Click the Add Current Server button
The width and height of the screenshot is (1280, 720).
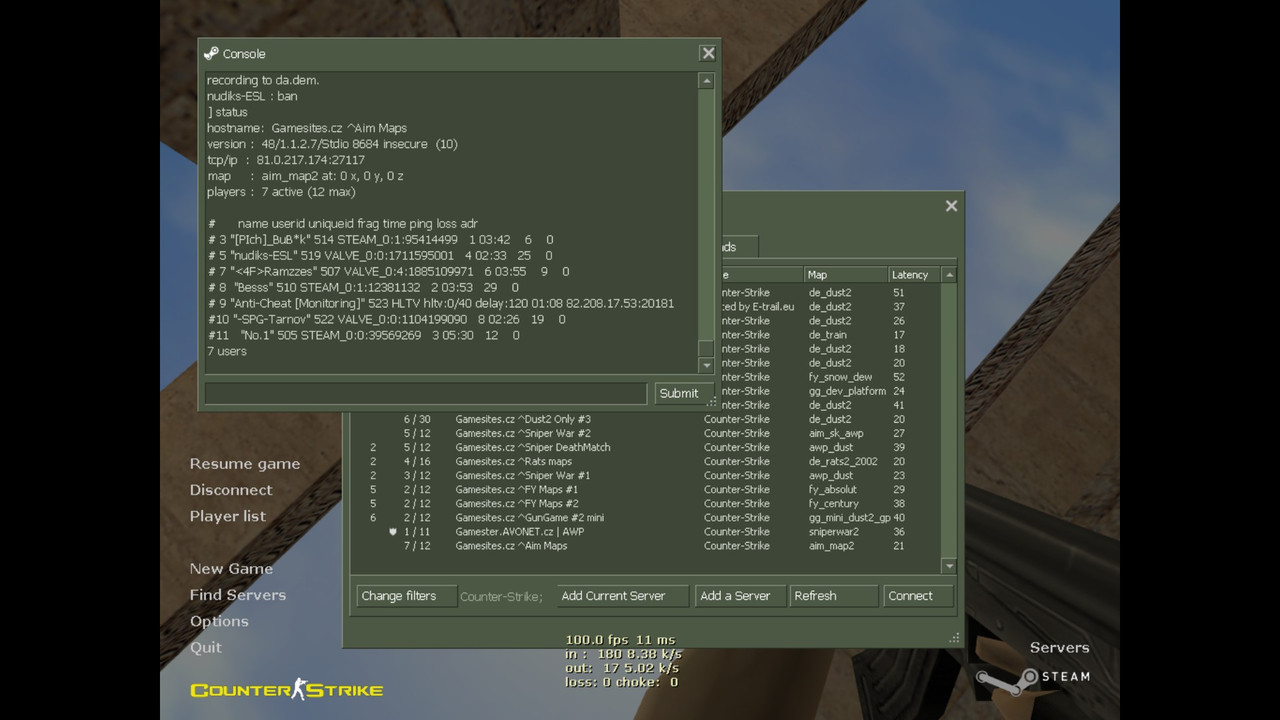point(621,596)
